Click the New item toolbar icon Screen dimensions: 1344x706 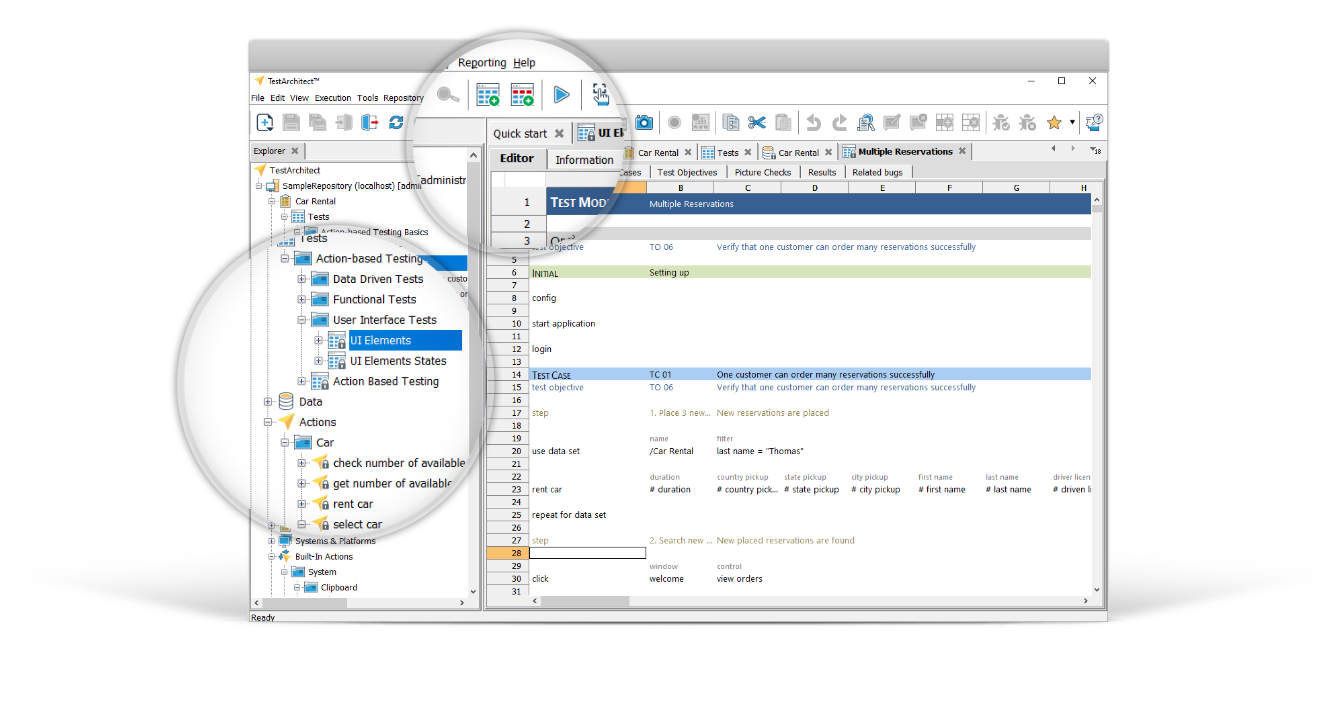pos(265,122)
